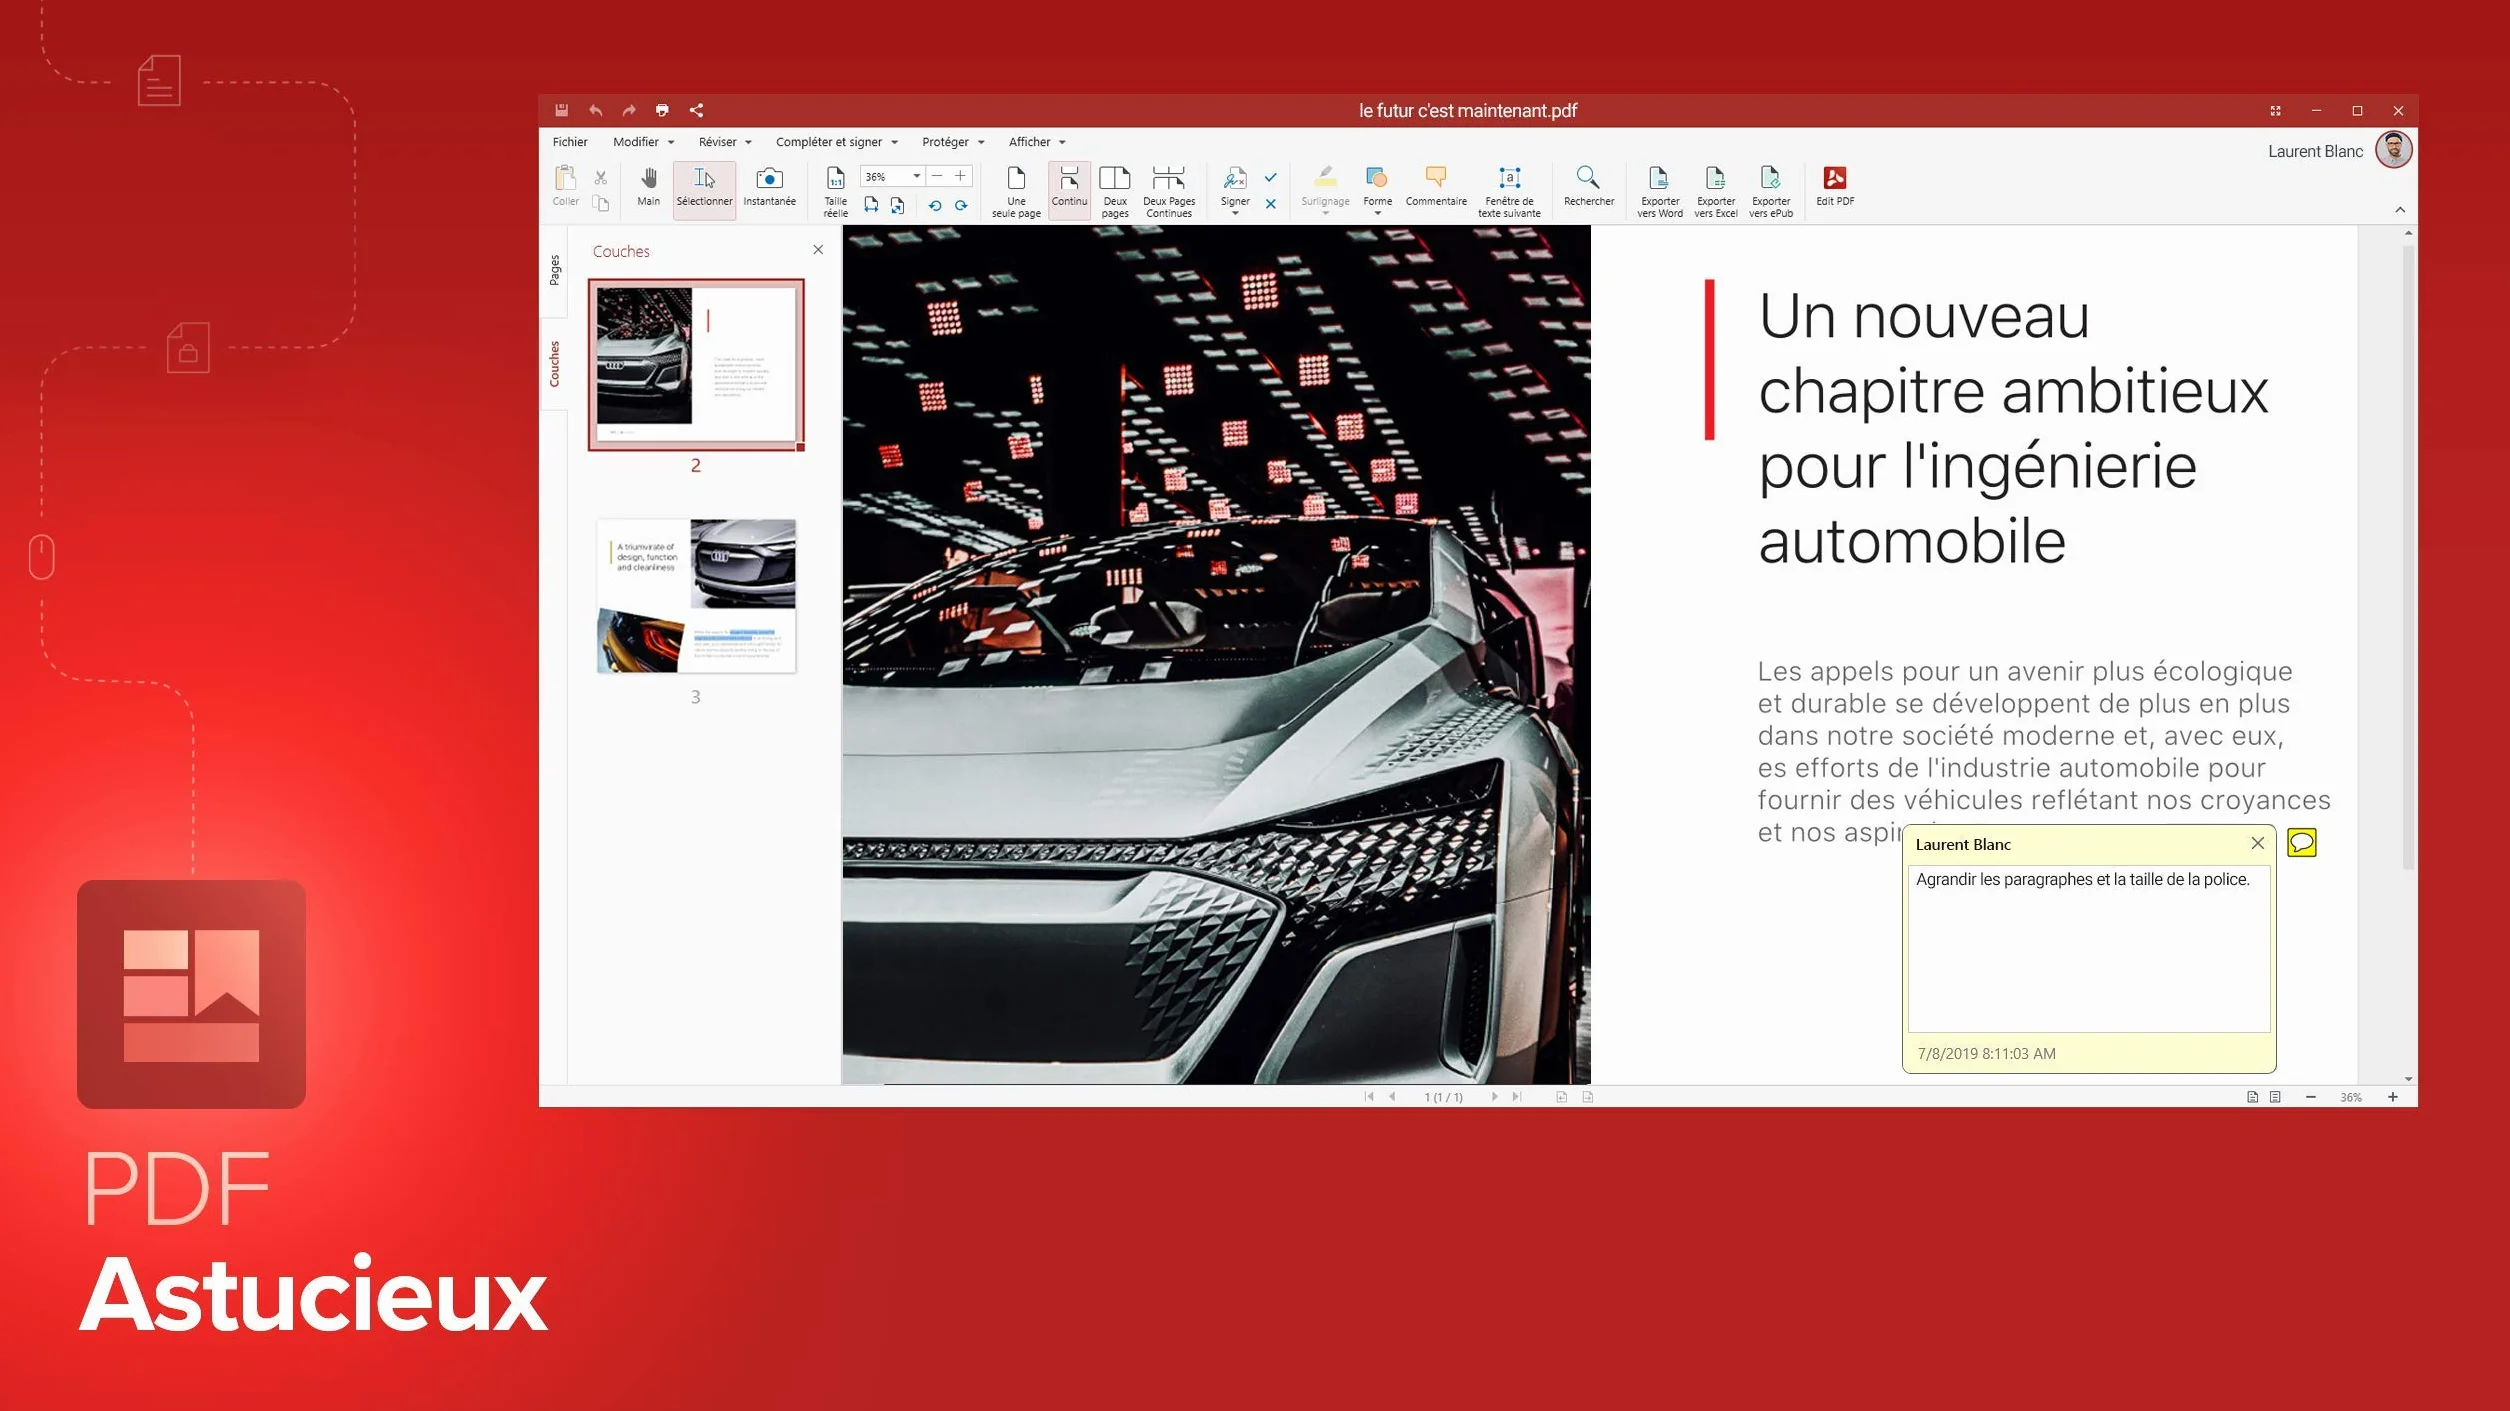Click the save icon in title bar
This screenshot has width=2510, height=1411.
click(562, 110)
